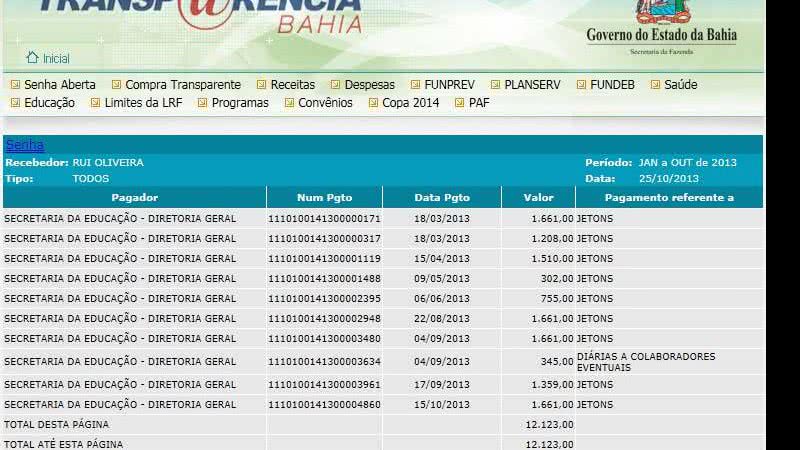This screenshot has height=450, width=800.
Task: Click the bullet icon beside Copa 2014
Action: point(373,103)
